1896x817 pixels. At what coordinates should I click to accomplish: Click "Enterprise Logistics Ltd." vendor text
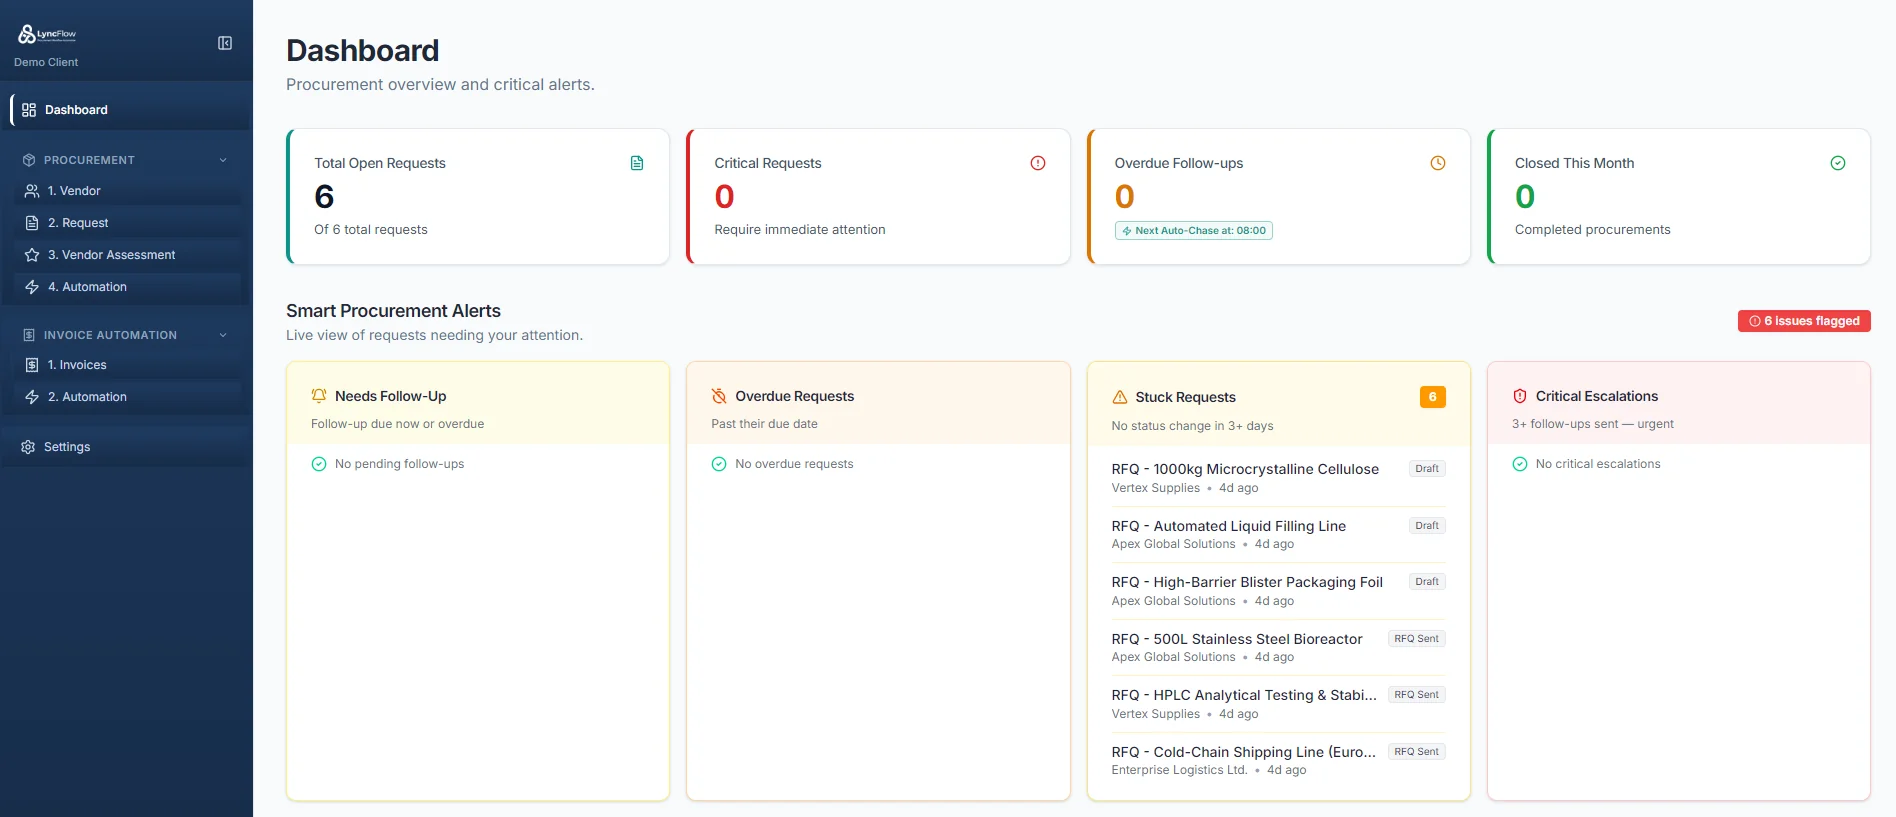1179,770
